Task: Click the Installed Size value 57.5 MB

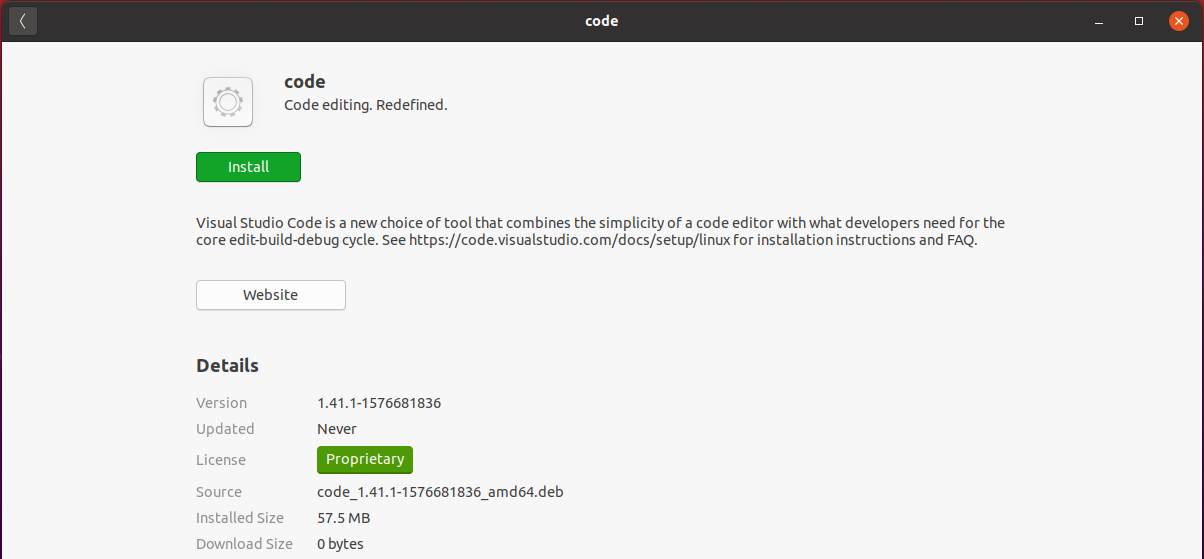Action: (x=344, y=518)
